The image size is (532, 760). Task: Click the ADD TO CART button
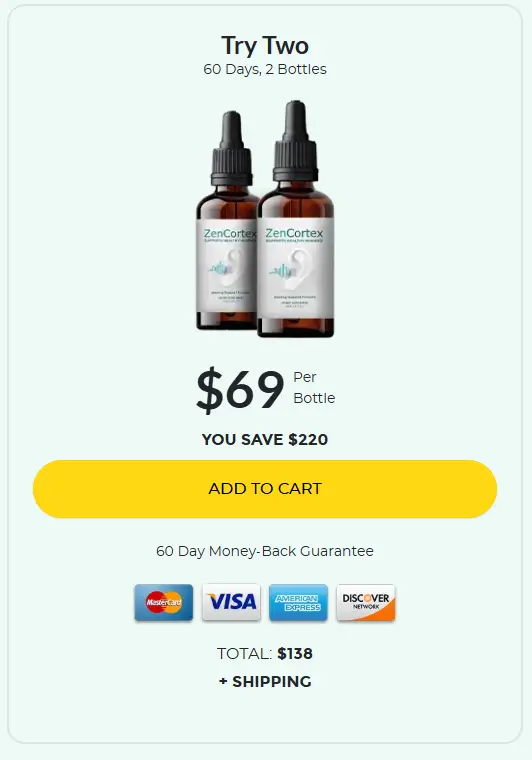(x=265, y=489)
